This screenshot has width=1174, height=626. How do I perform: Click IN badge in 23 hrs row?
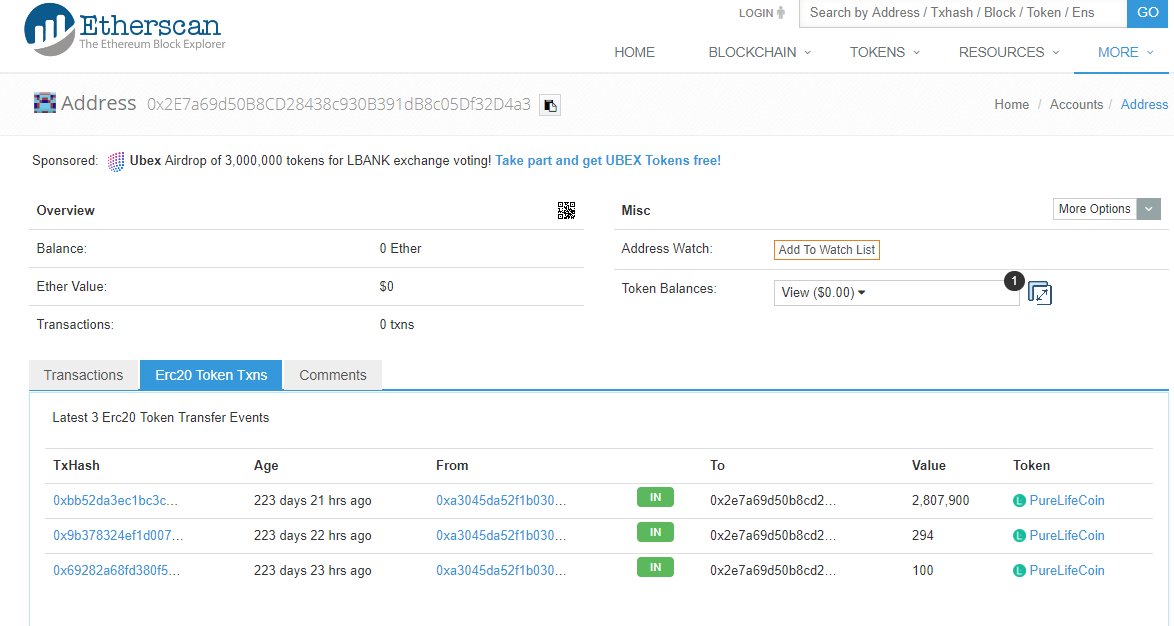pos(655,568)
